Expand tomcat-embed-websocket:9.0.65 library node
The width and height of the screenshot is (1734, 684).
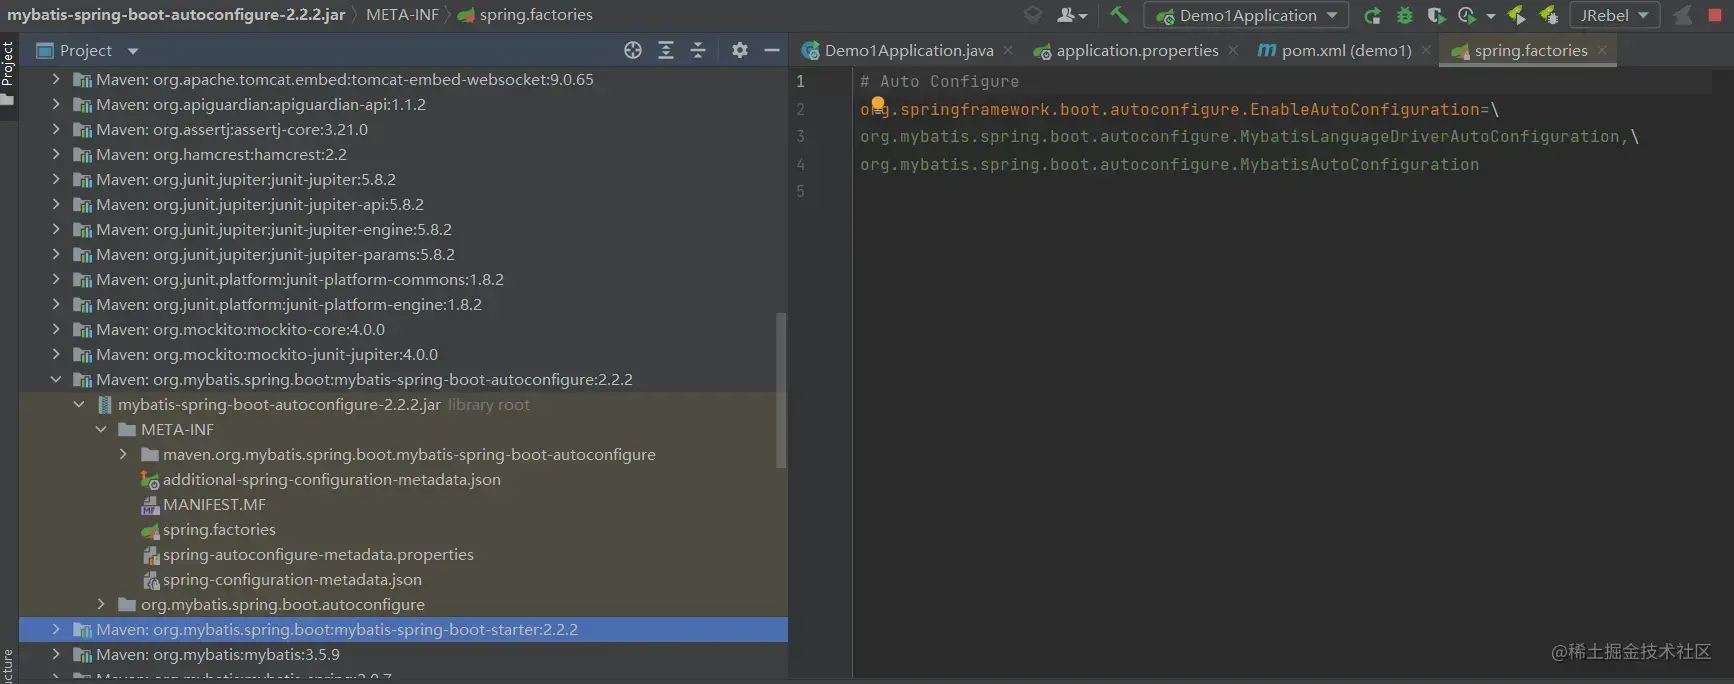tap(55, 79)
